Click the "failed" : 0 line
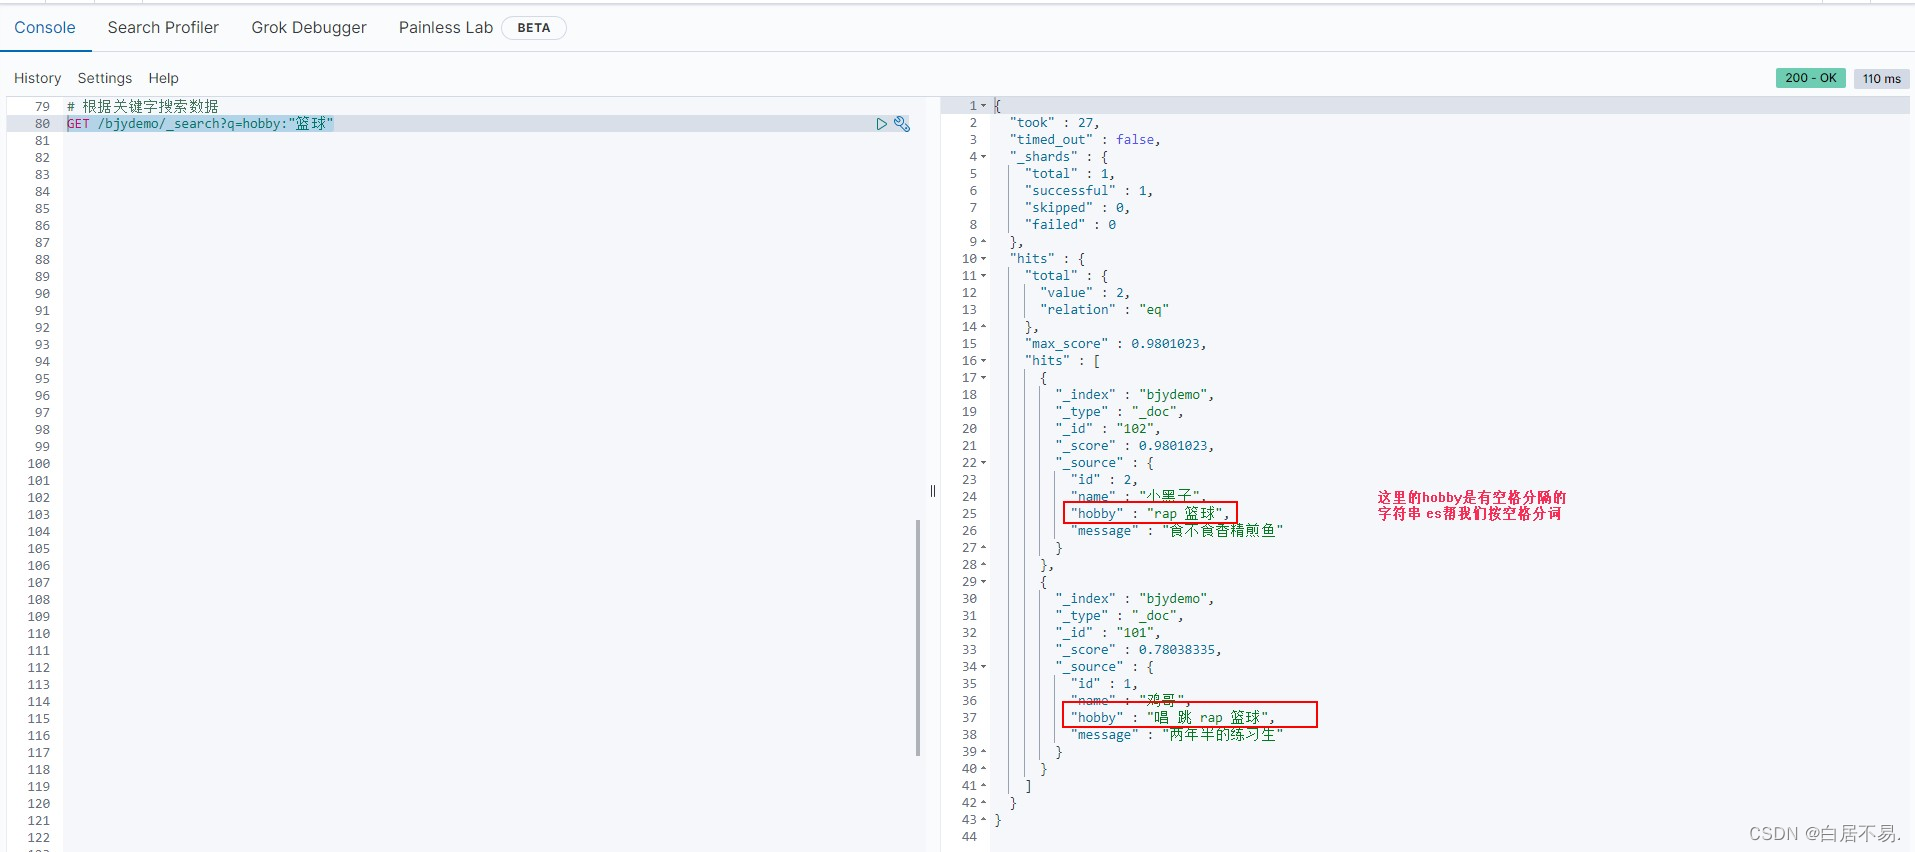The image size is (1915, 852). [x=1070, y=225]
